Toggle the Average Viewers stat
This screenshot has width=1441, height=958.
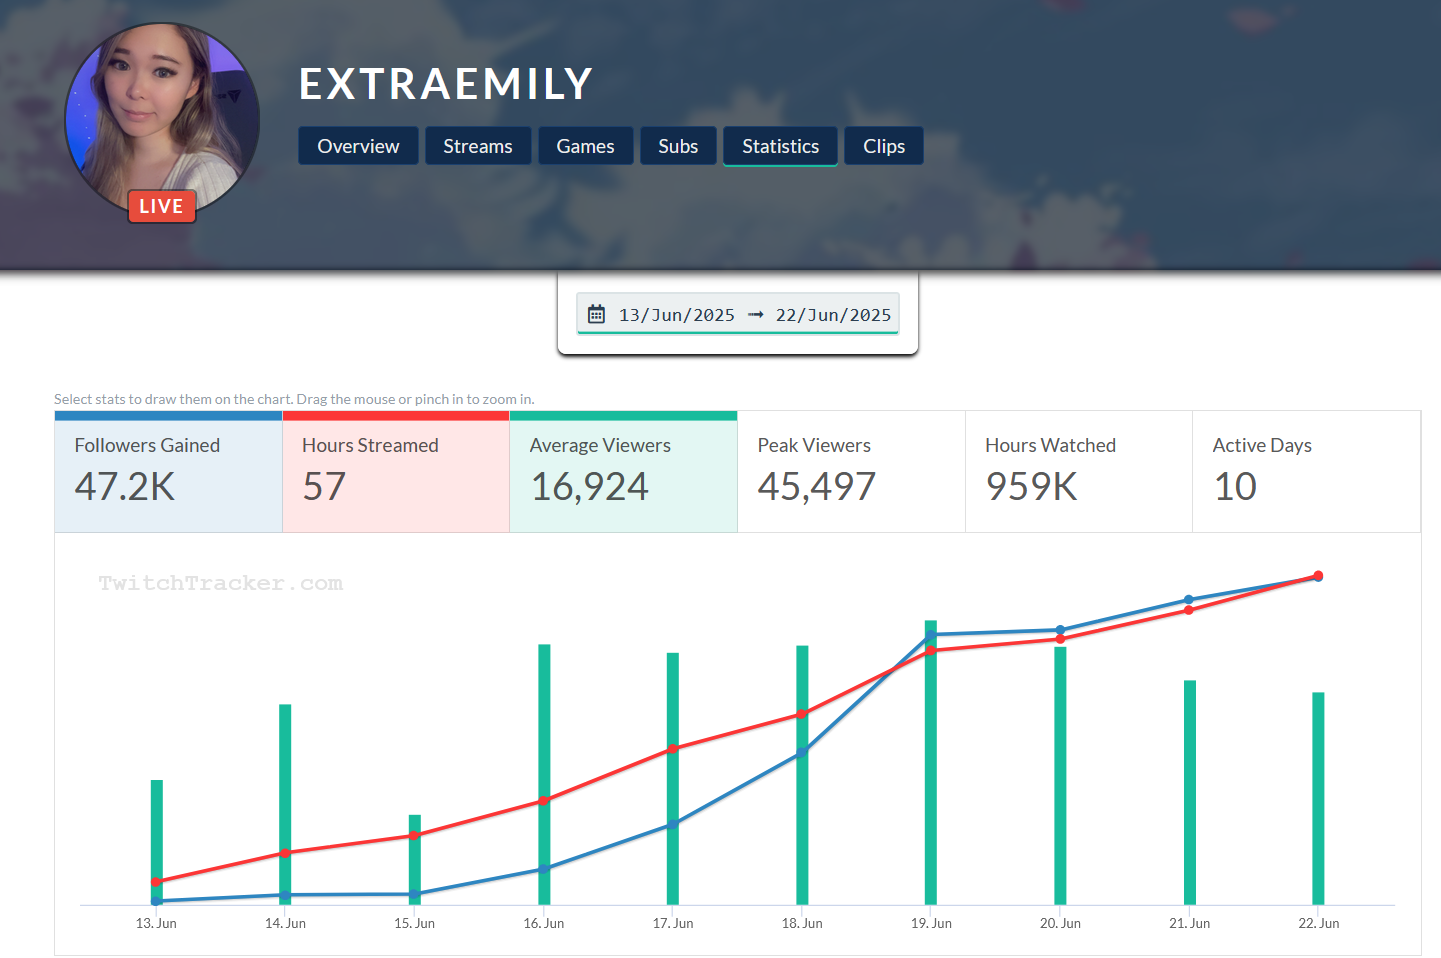pos(623,471)
